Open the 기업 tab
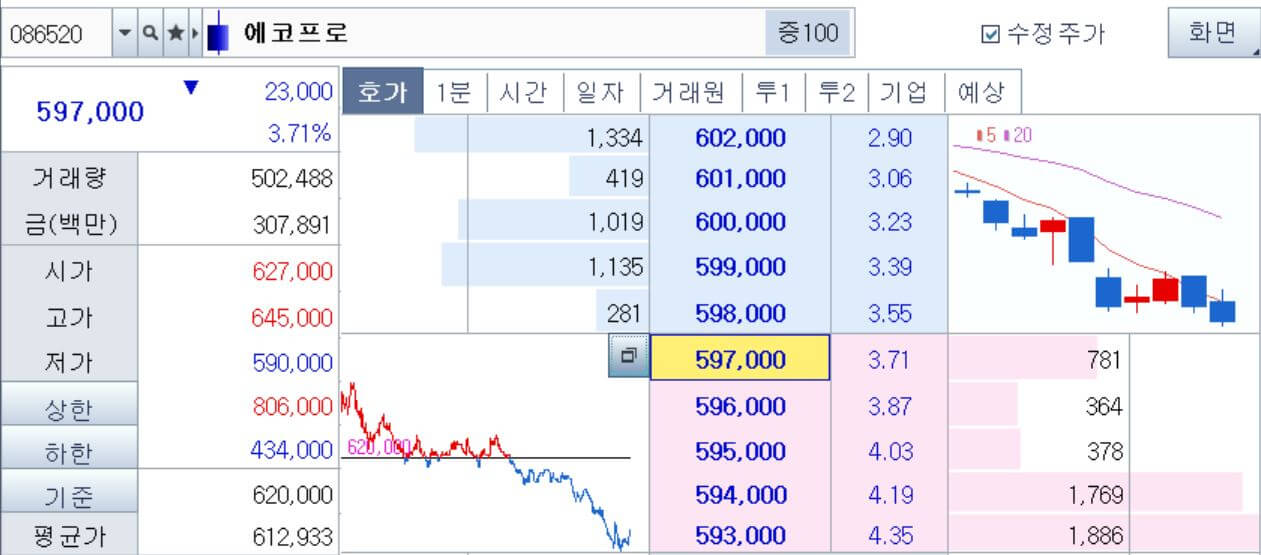This screenshot has height=555, width=1261. click(906, 92)
